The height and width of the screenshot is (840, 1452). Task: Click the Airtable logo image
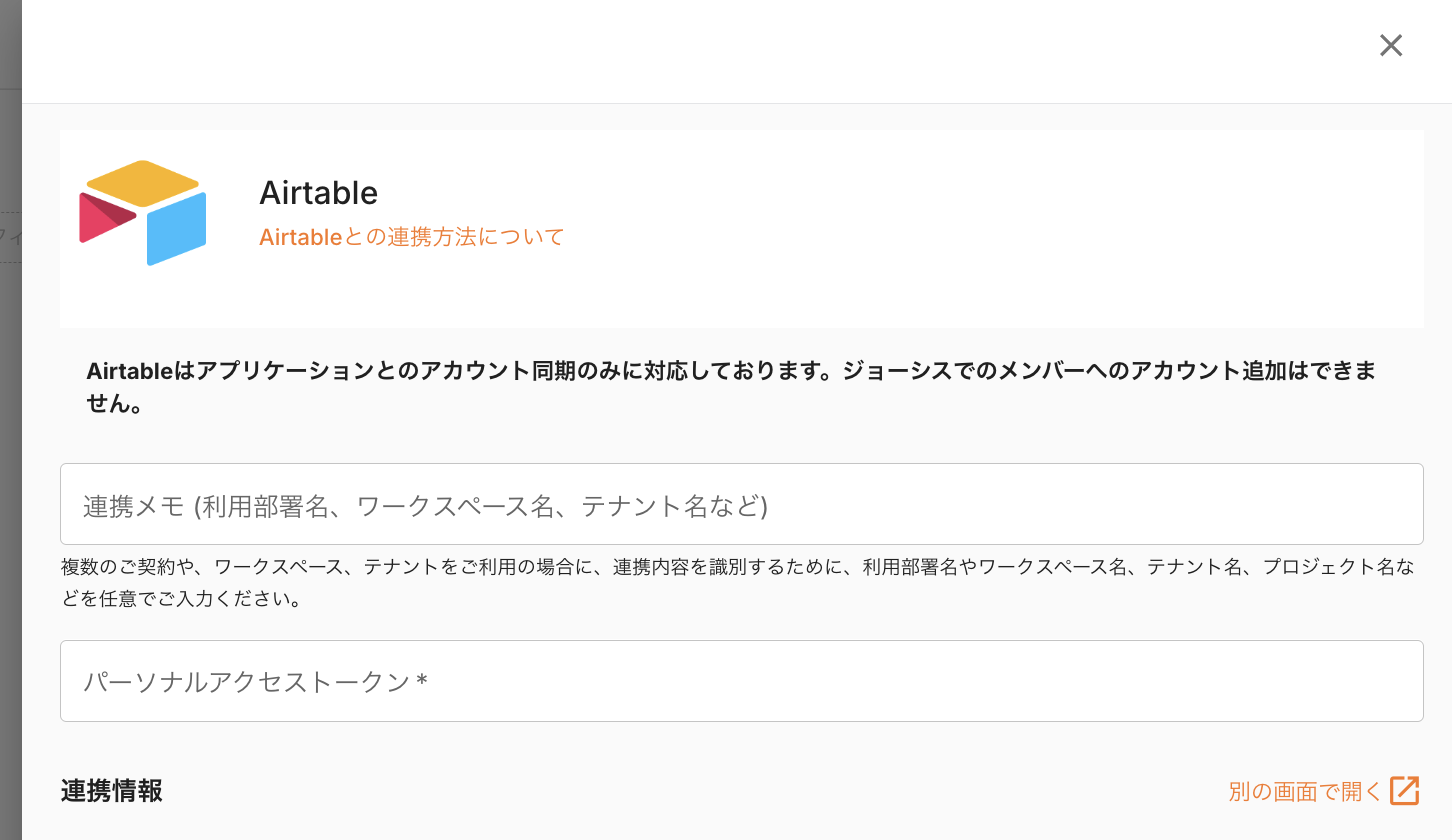coord(143,213)
